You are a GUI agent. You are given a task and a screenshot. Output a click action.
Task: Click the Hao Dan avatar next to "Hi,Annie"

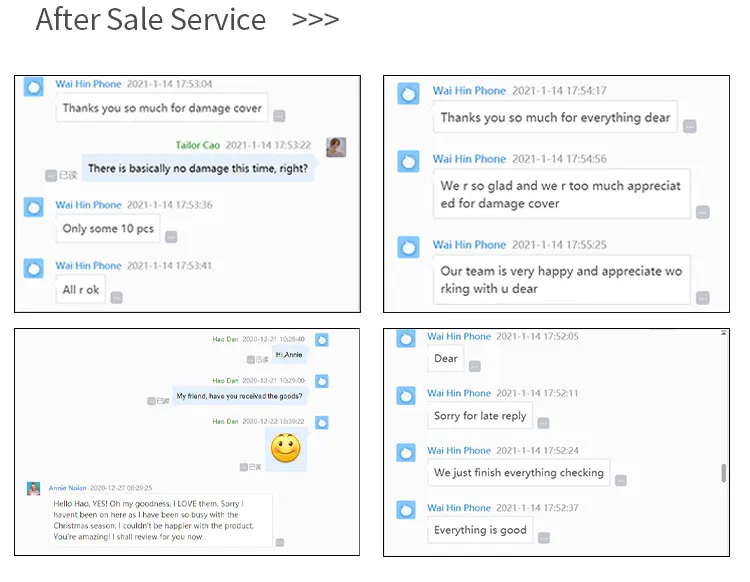(x=322, y=340)
